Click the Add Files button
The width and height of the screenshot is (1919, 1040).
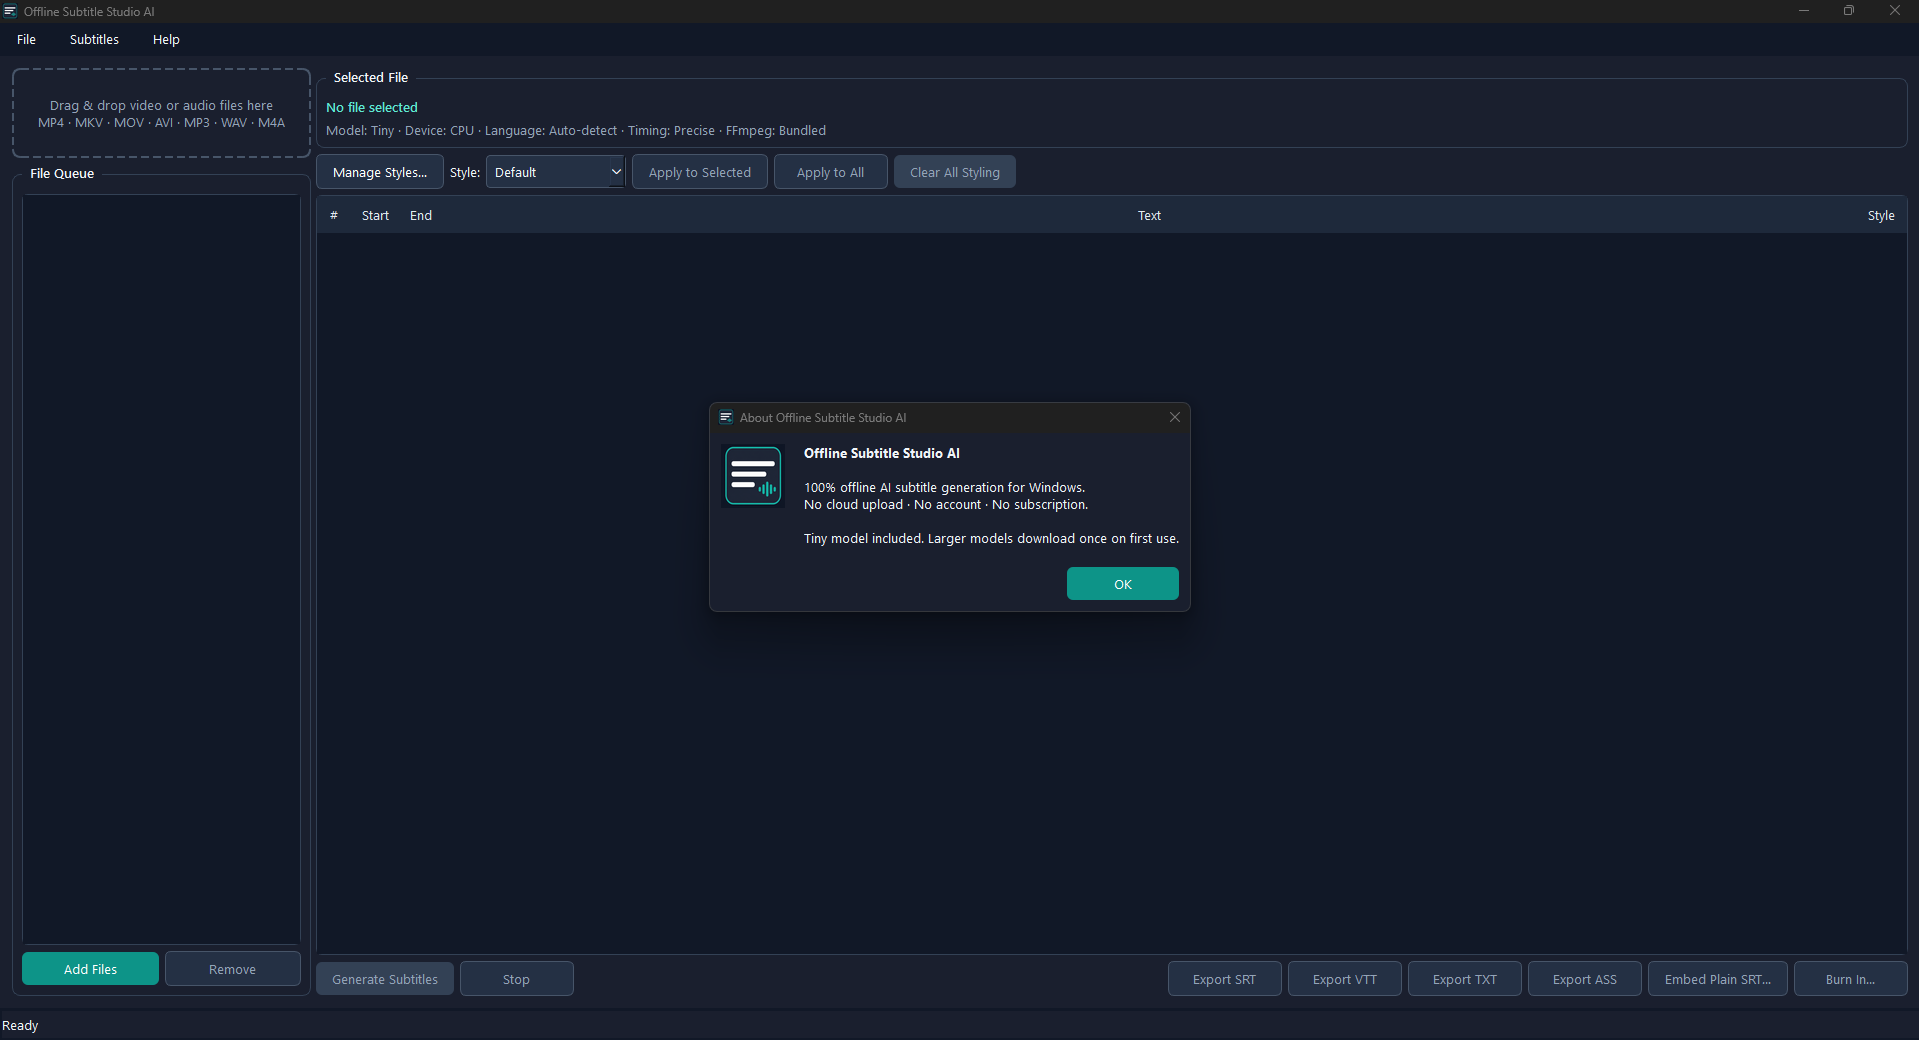(90, 969)
